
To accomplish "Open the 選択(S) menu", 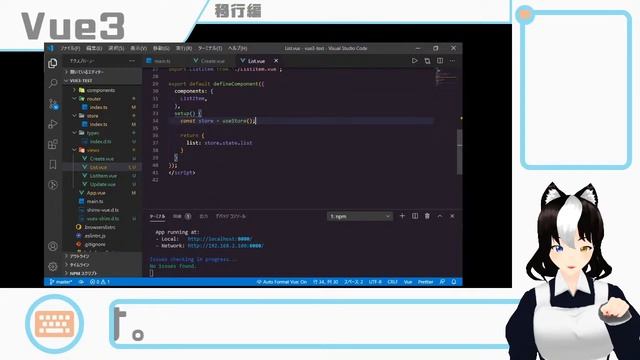I will click(116, 48).
